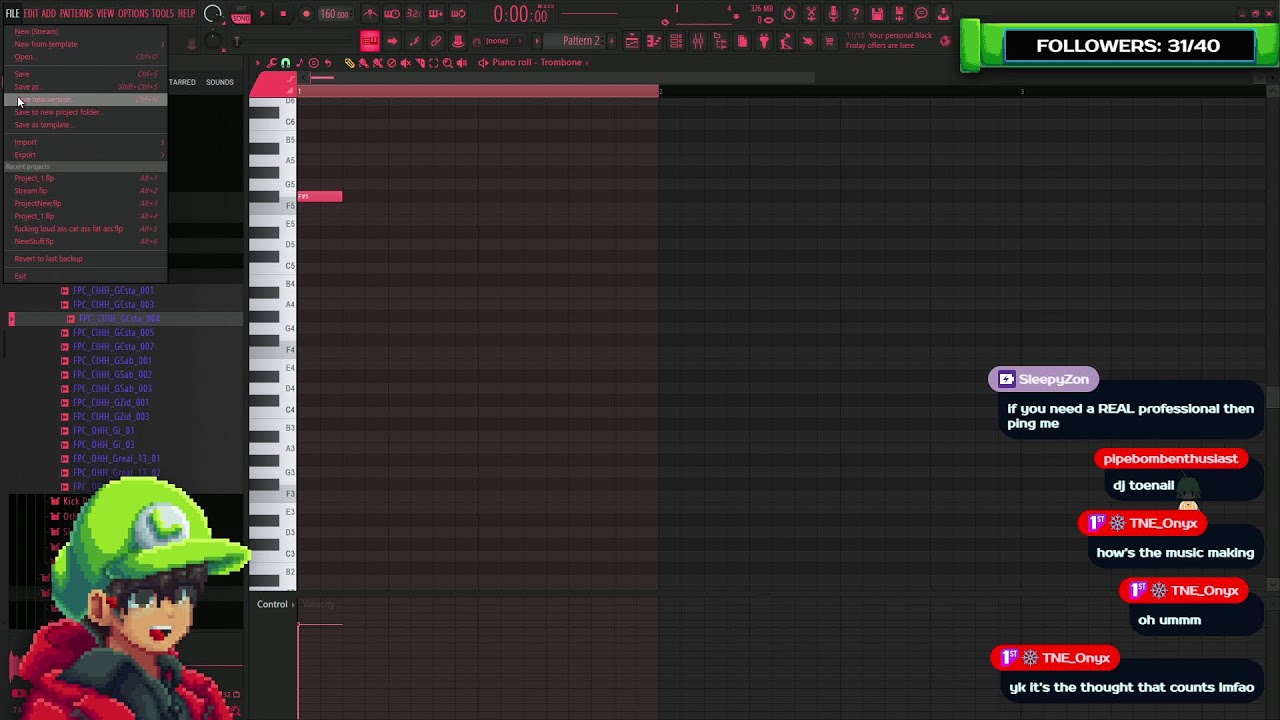Open the Mixer view icon
Image resolution: width=1280 pixels, height=720 pixels.
click(x=698, y=41)
